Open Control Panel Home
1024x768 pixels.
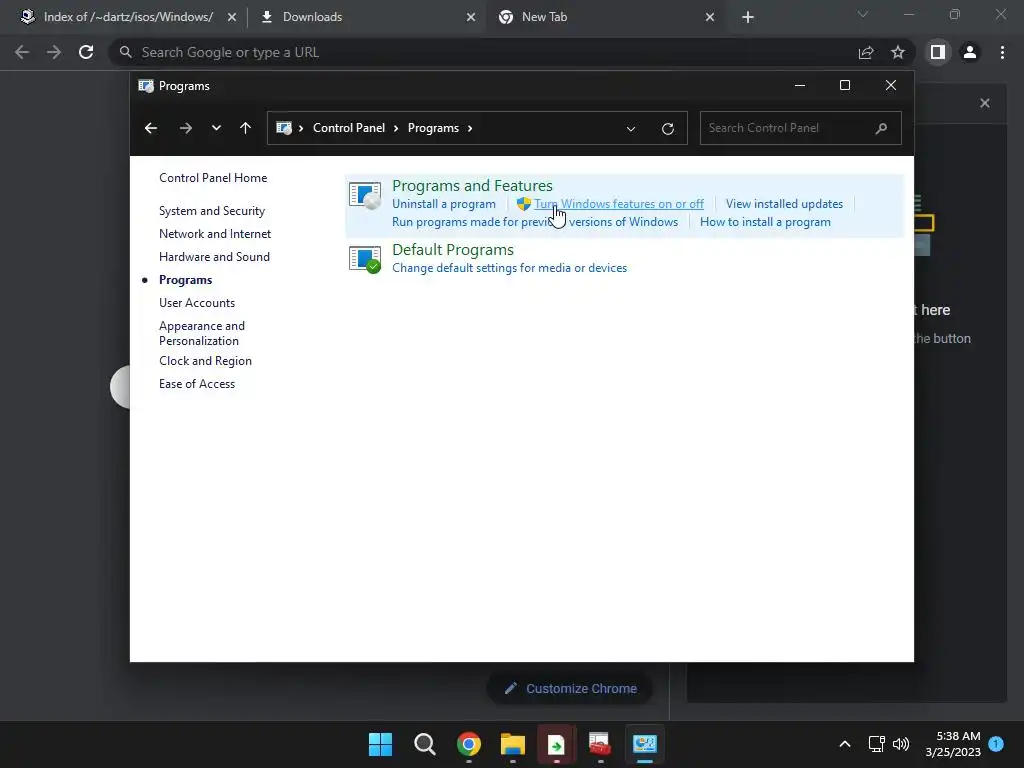point(213,178)
